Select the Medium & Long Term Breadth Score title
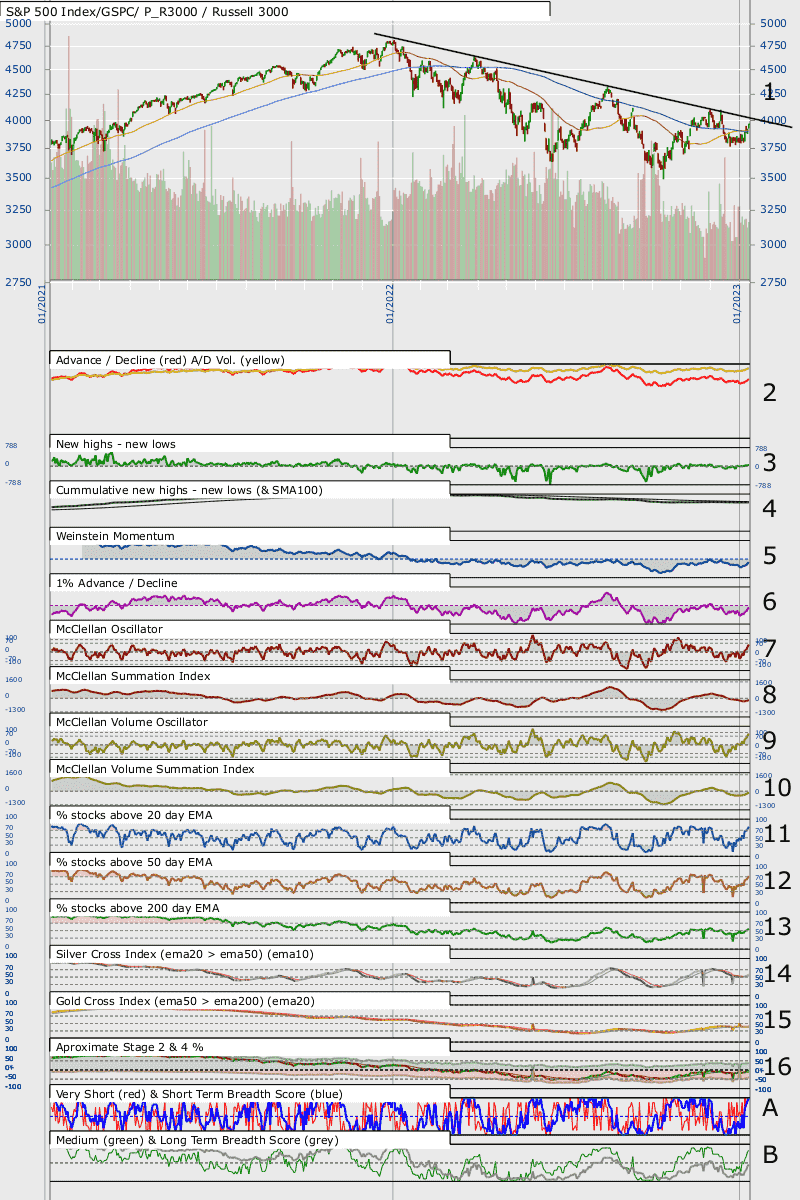The height and width of the screenshot is (1200, 800). [197, 1140]
